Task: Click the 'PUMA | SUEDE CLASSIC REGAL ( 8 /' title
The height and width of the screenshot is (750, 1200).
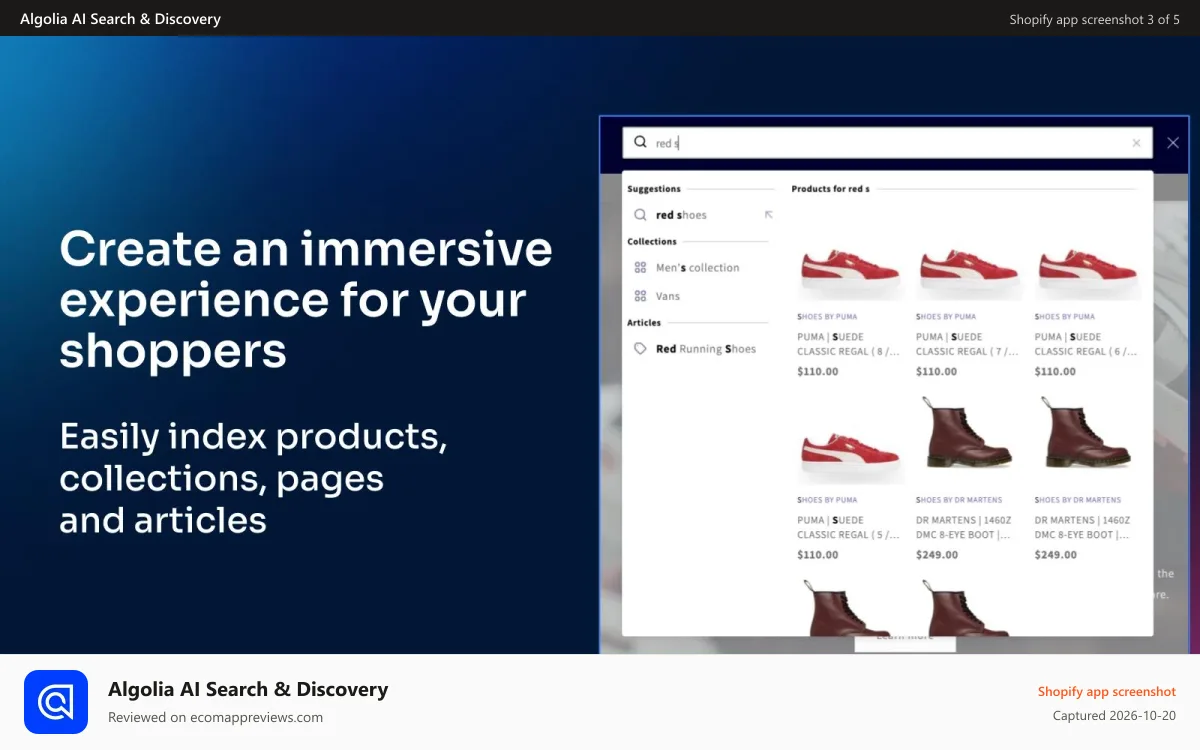Action: click(848, 344)
